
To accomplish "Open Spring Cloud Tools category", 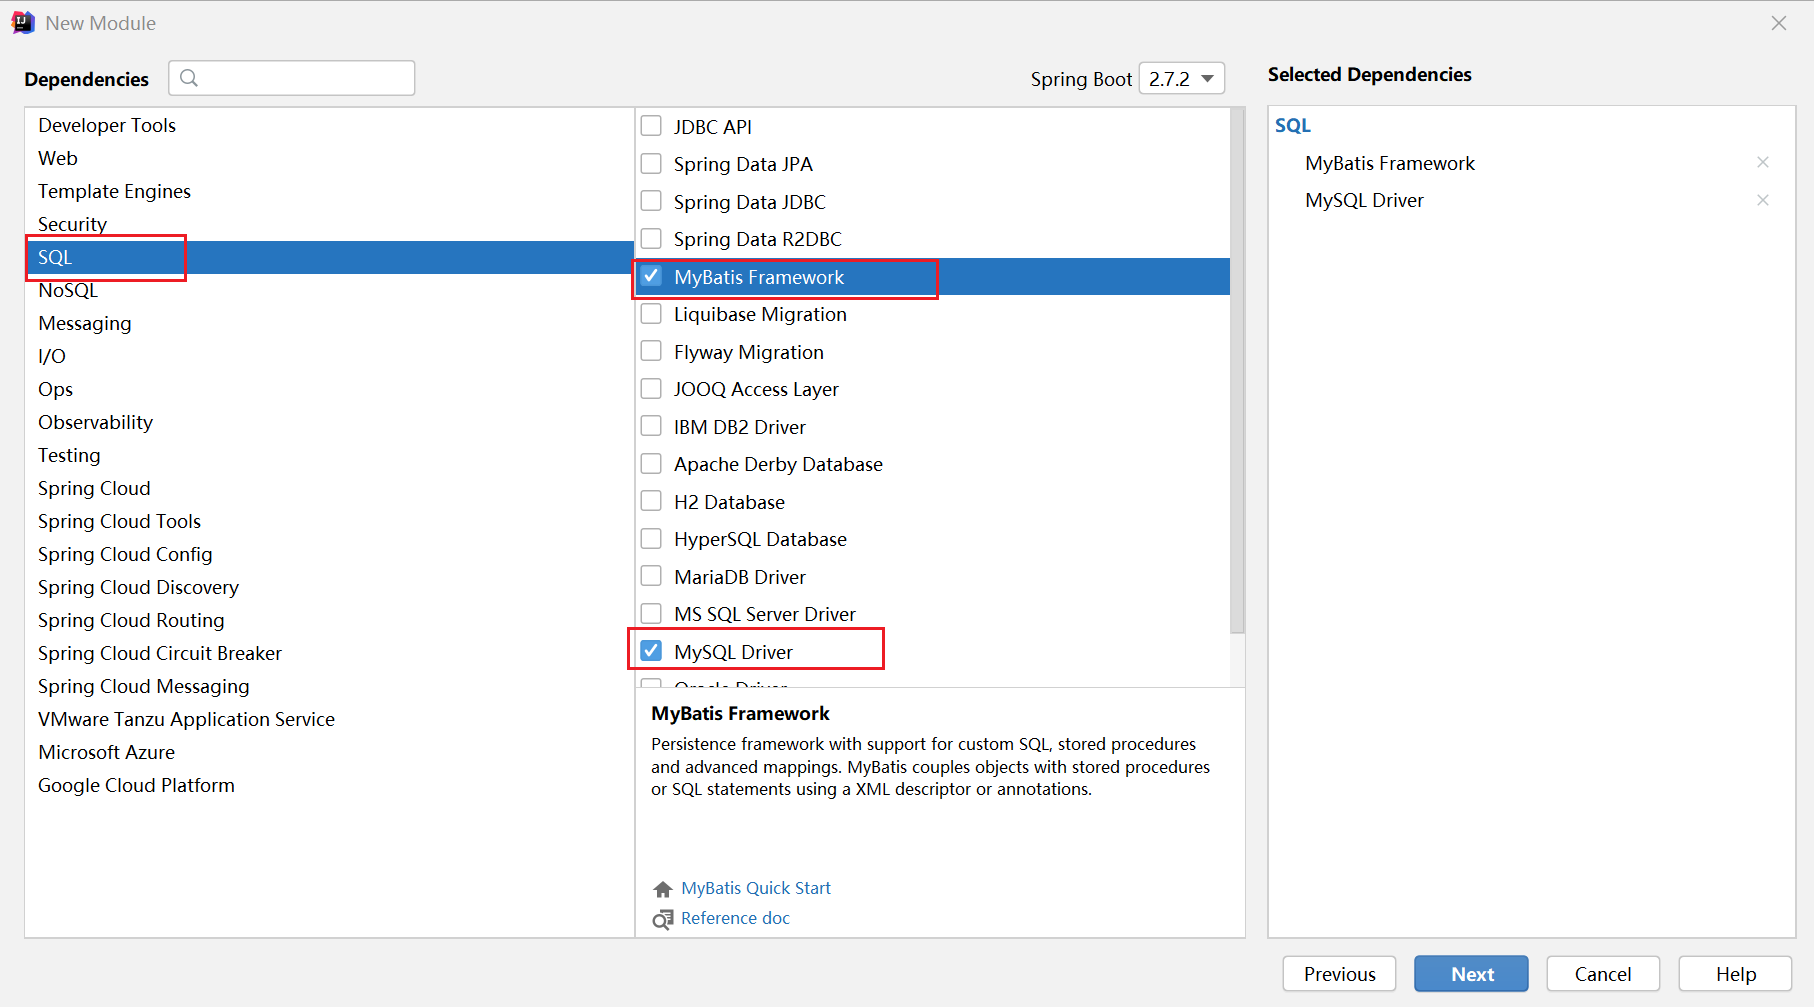I will 329,521.
